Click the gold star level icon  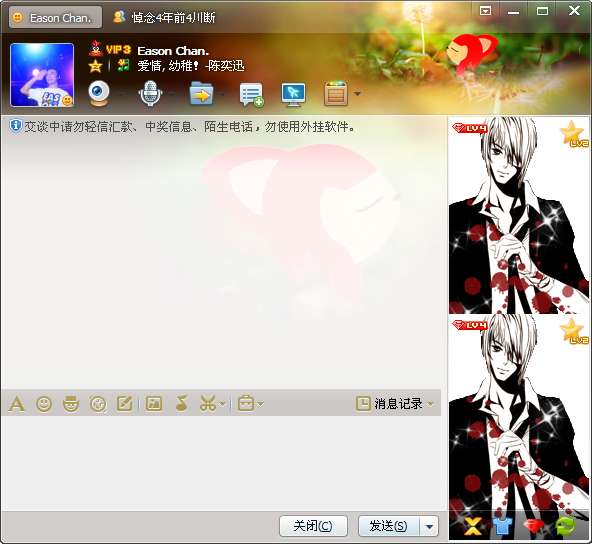(96, 66)
